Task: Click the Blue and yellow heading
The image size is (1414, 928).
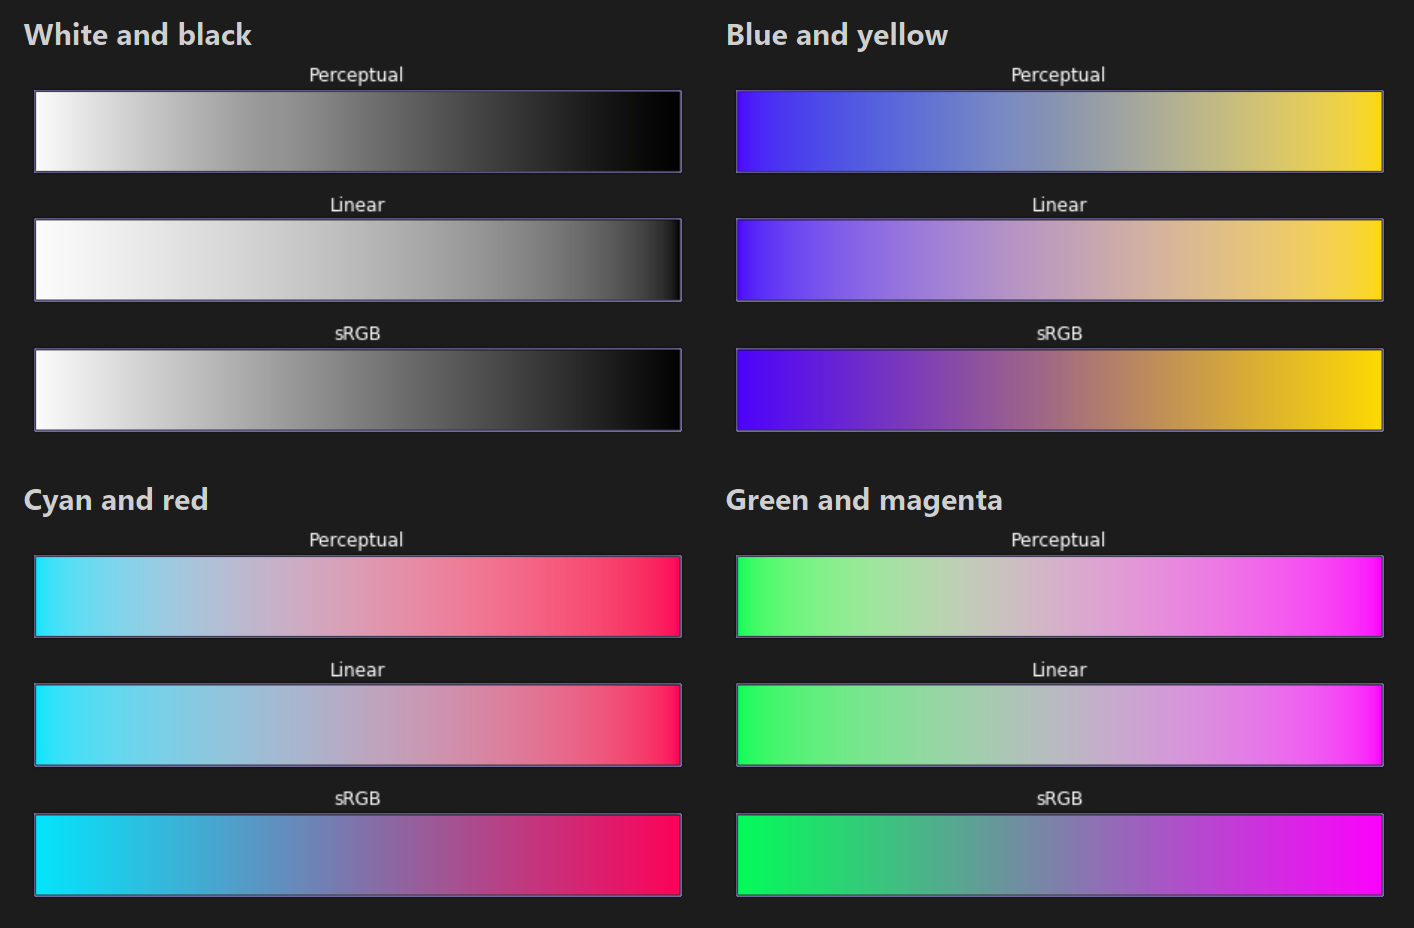Action: pos(837,34)
